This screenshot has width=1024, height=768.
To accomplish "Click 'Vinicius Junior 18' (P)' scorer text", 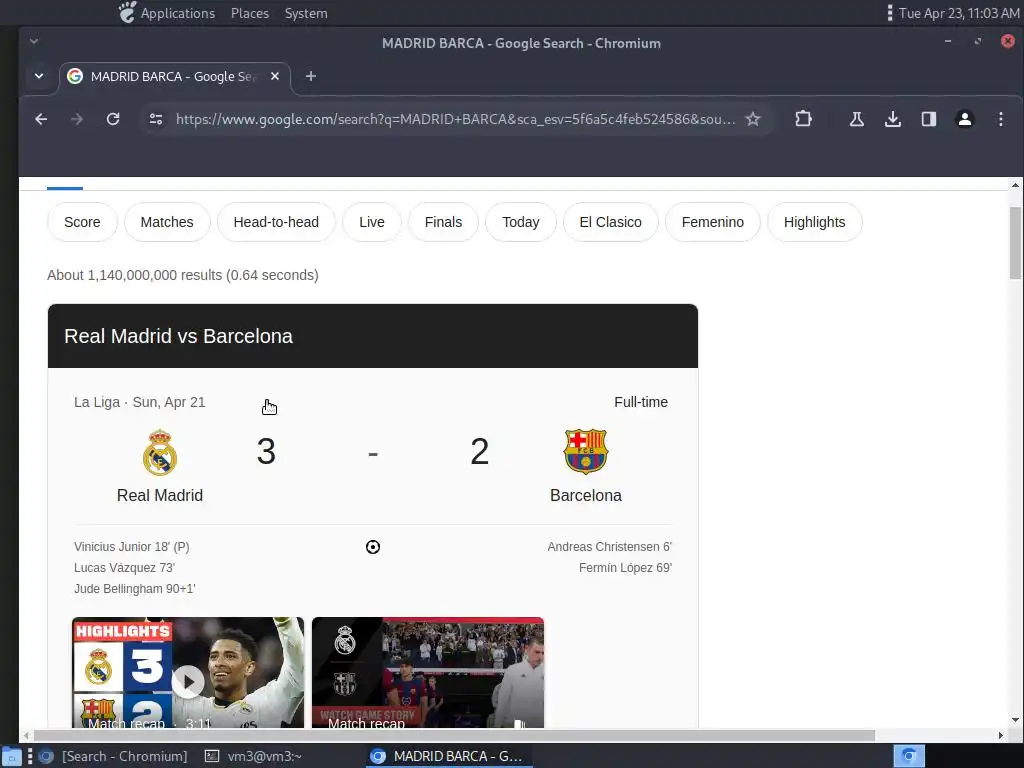I will tap(131, 547).
